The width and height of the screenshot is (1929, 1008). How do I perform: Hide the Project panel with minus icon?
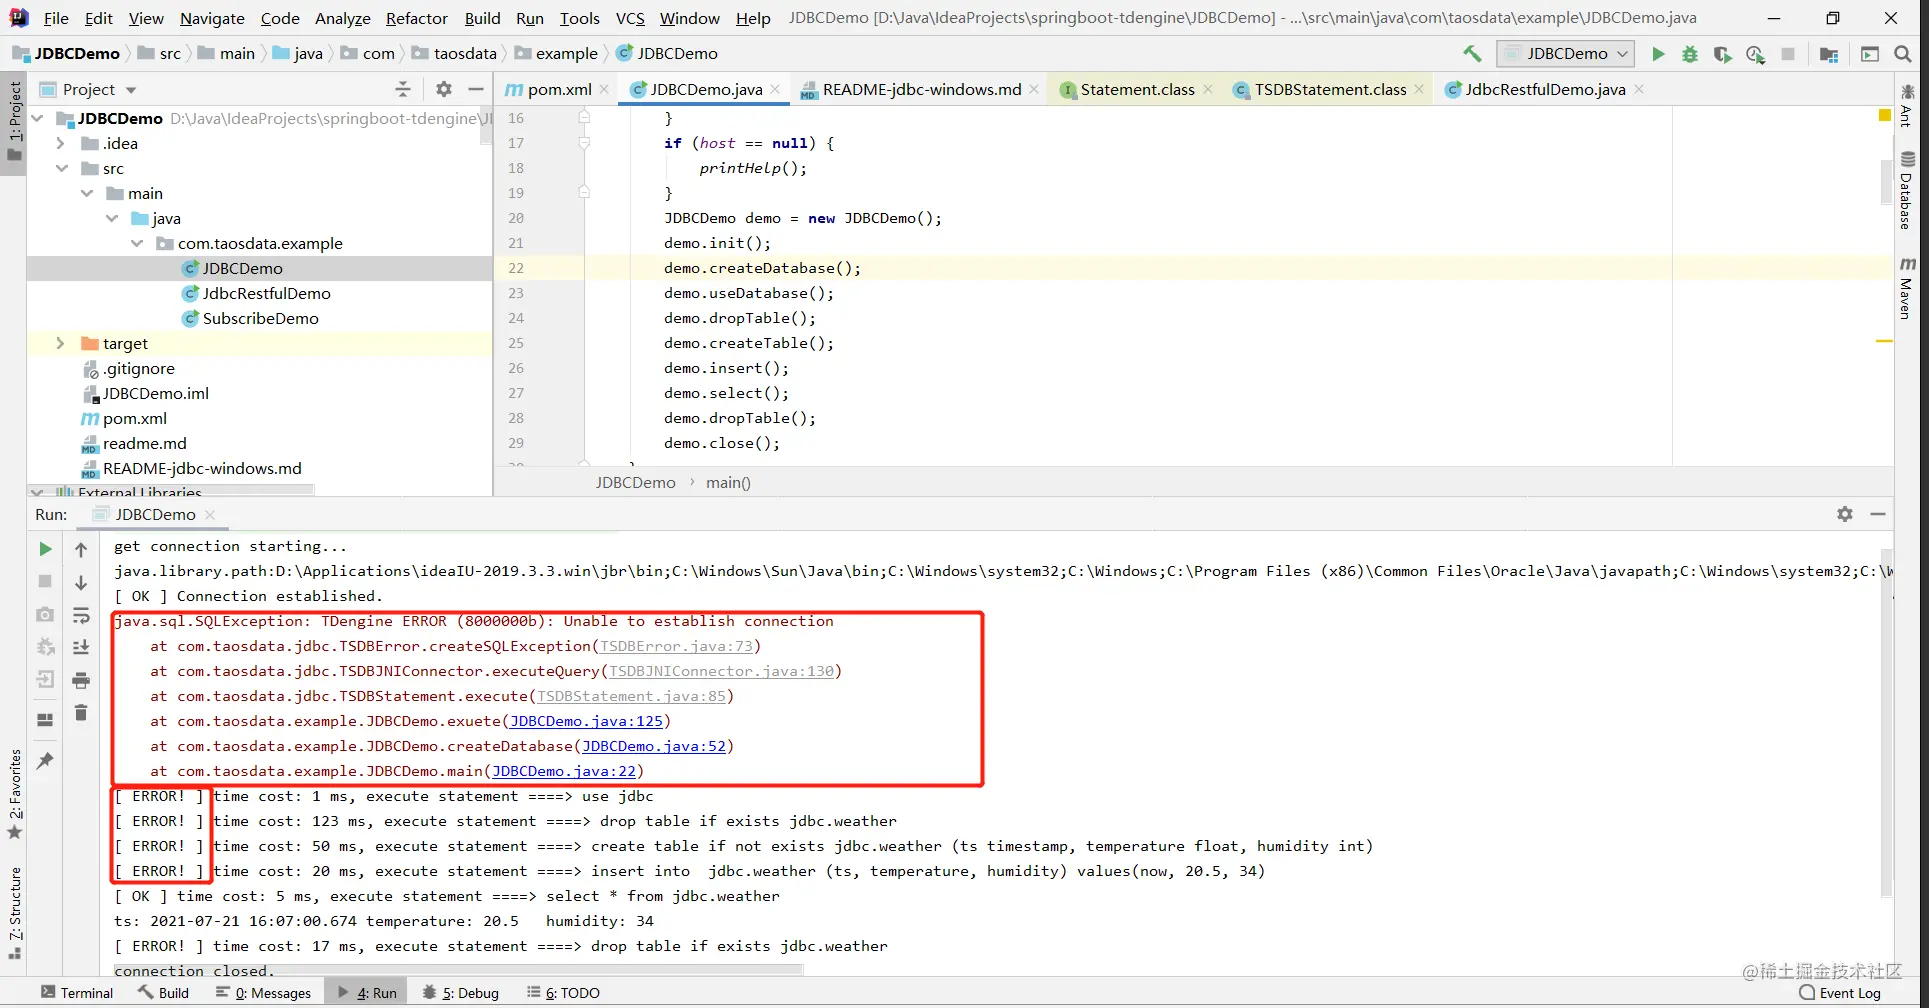[476, 89]
